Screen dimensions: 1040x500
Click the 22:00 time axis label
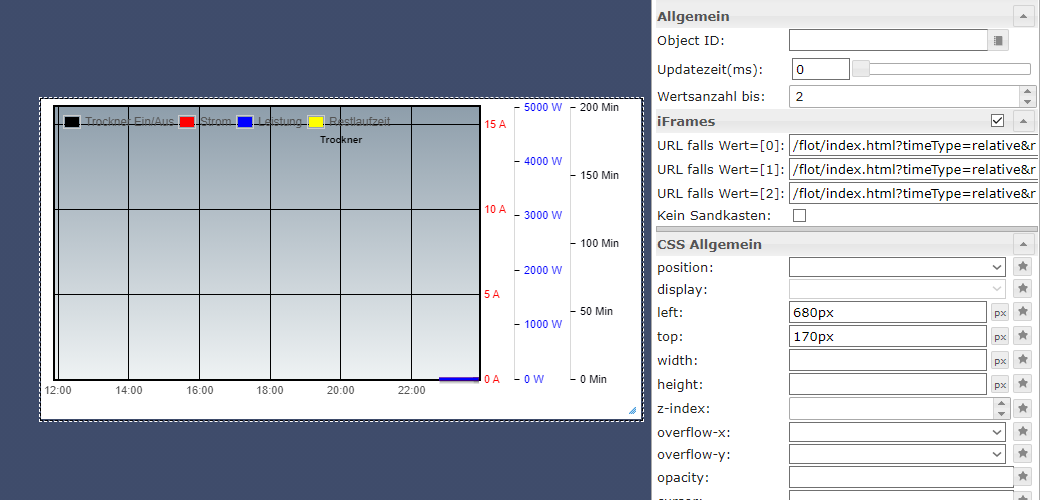coord(411,391)
